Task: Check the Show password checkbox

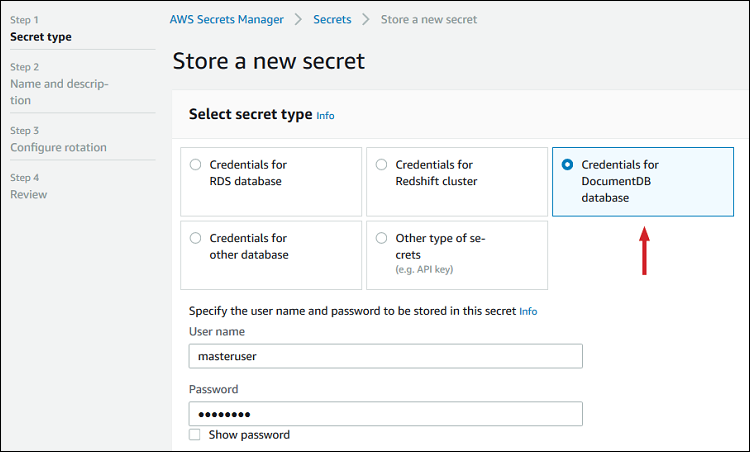Action: pyautogui.click(x=195, y=434)
